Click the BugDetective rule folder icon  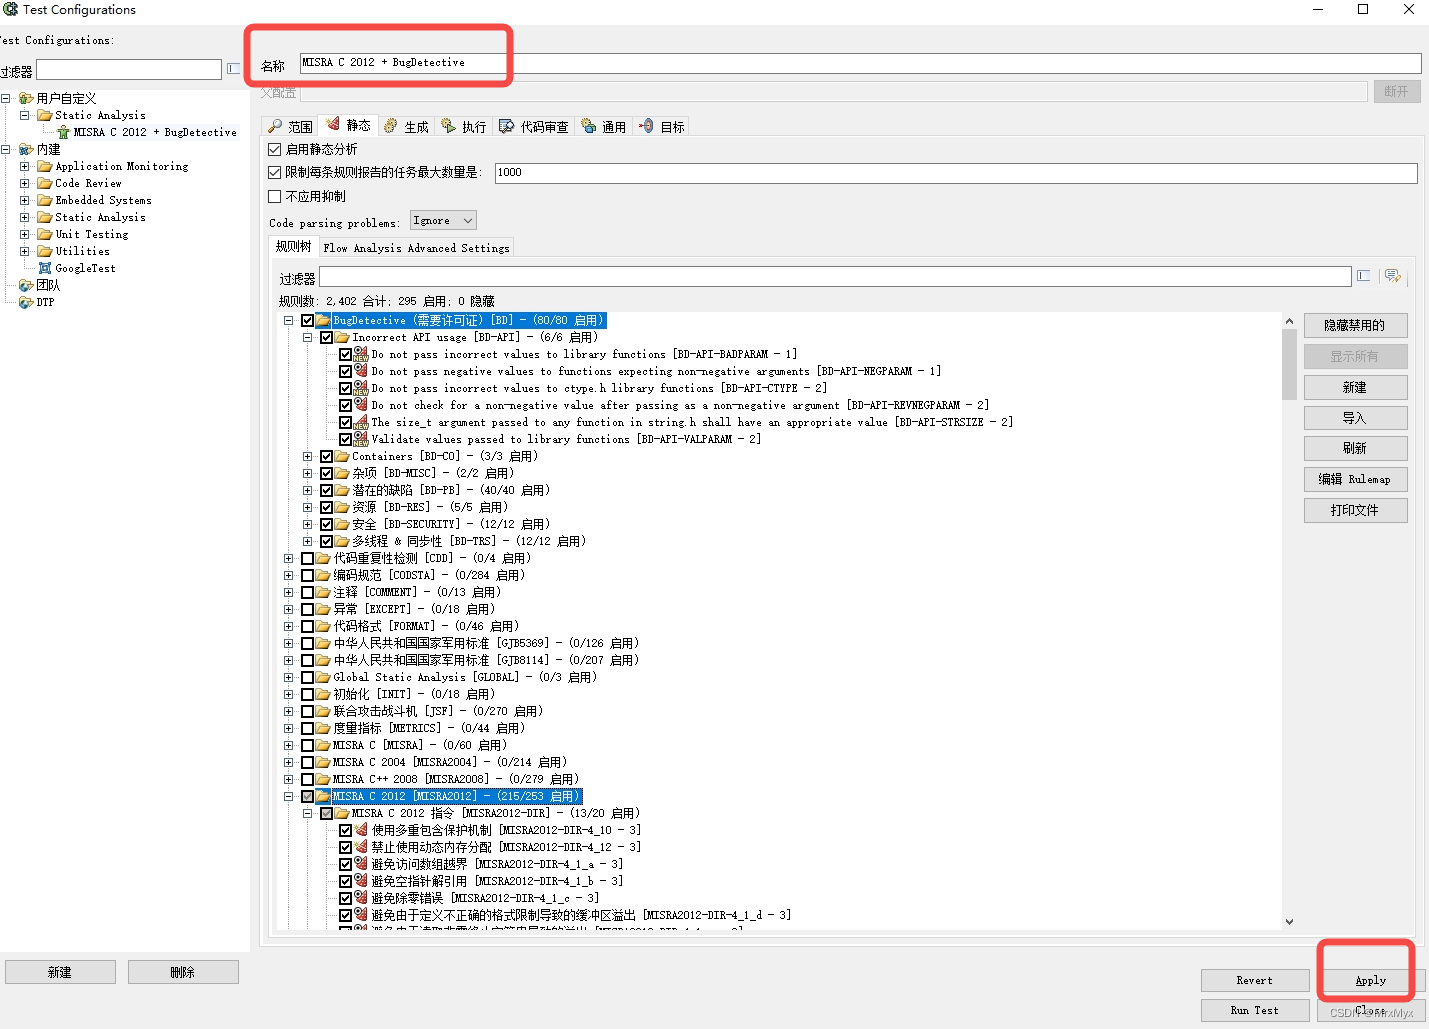(323, 321)
